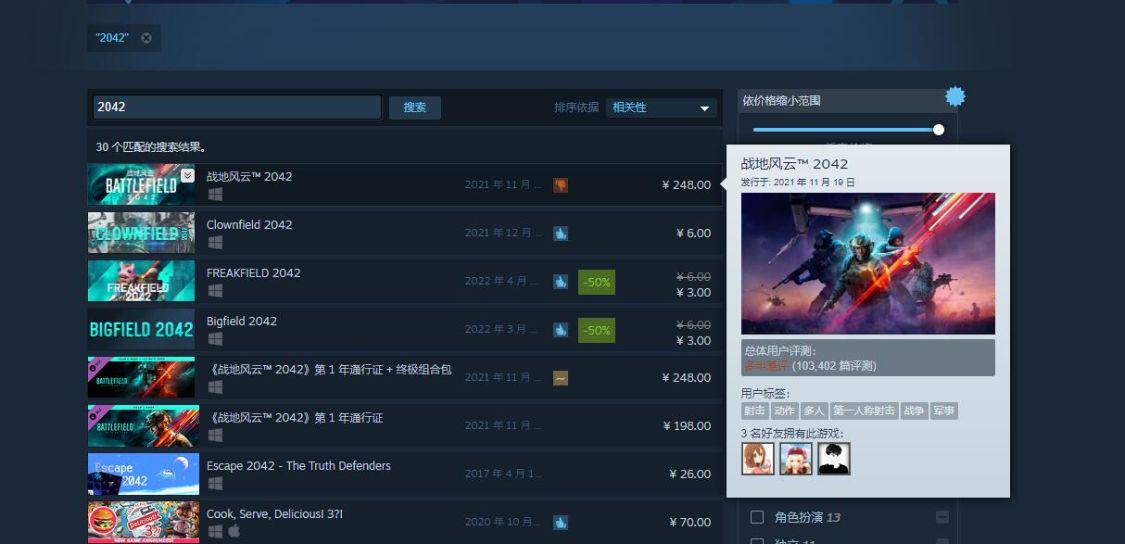Click the ¥ 6.00 price of Clownfield 2042
Viewport: 1125px width, 544px height.
point(693,233)
